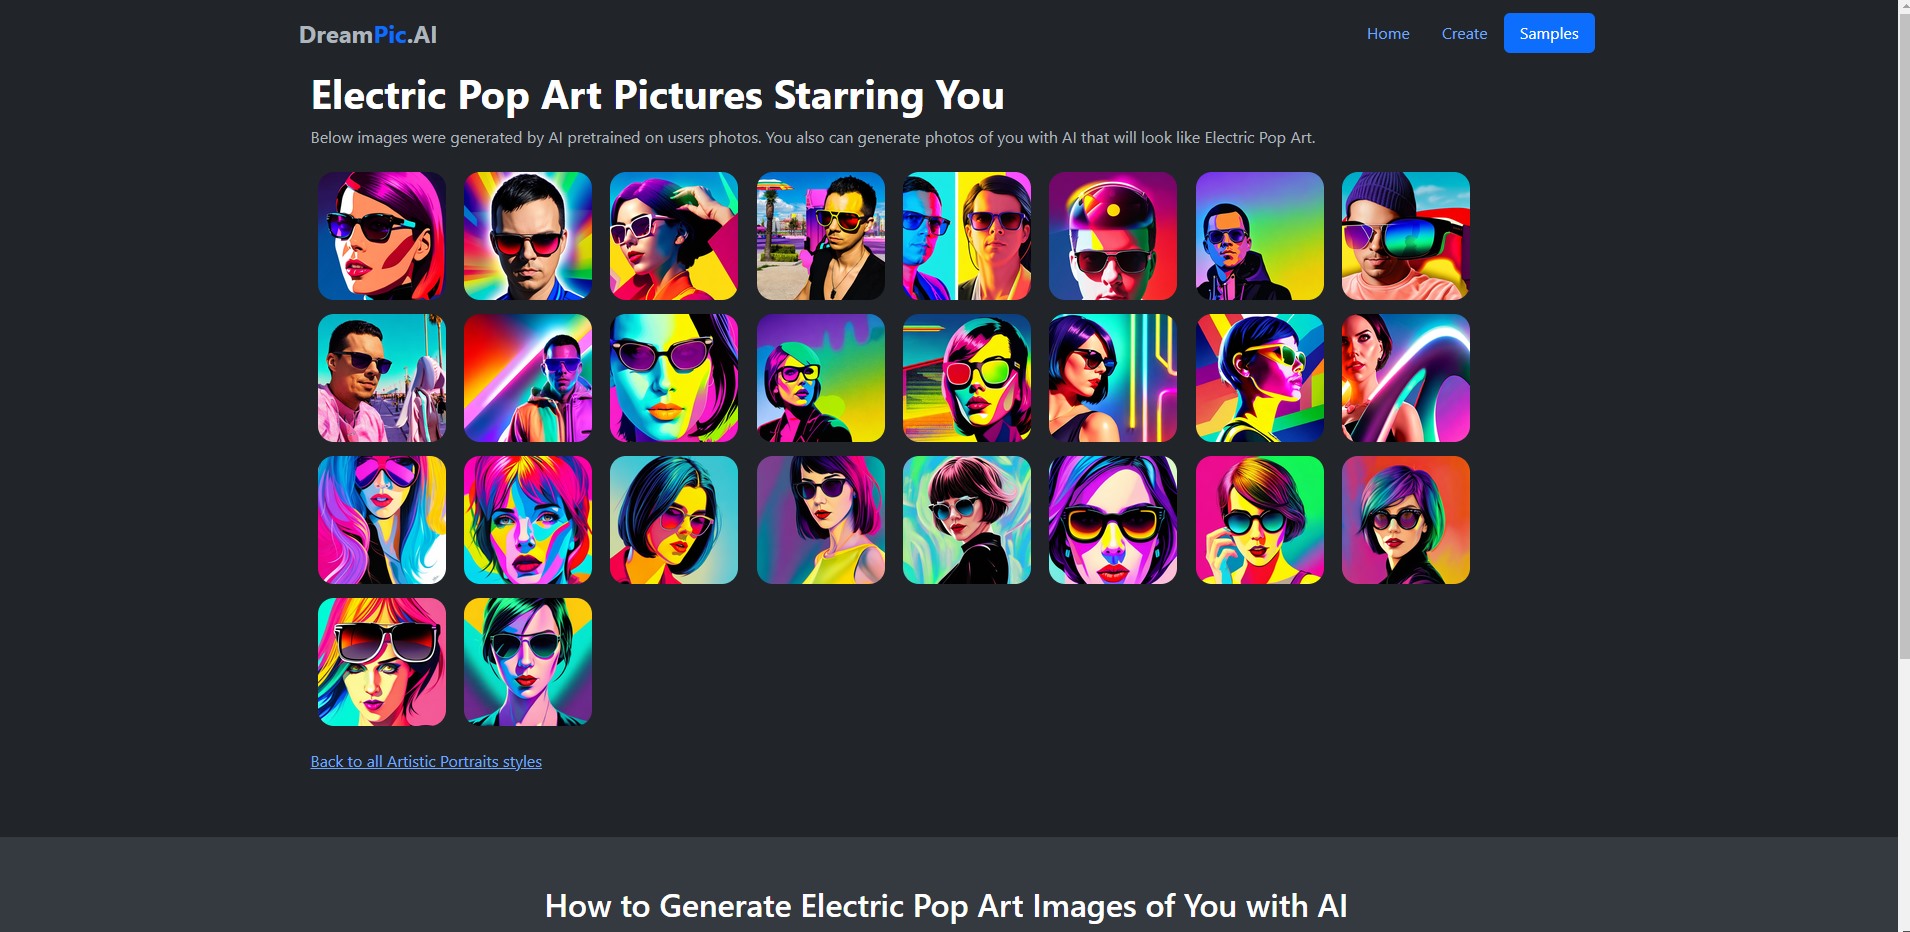Screen dimensions: 1910x932
Task: View profile woman with yellow-framed glasses
Action: click(1260, 378)
